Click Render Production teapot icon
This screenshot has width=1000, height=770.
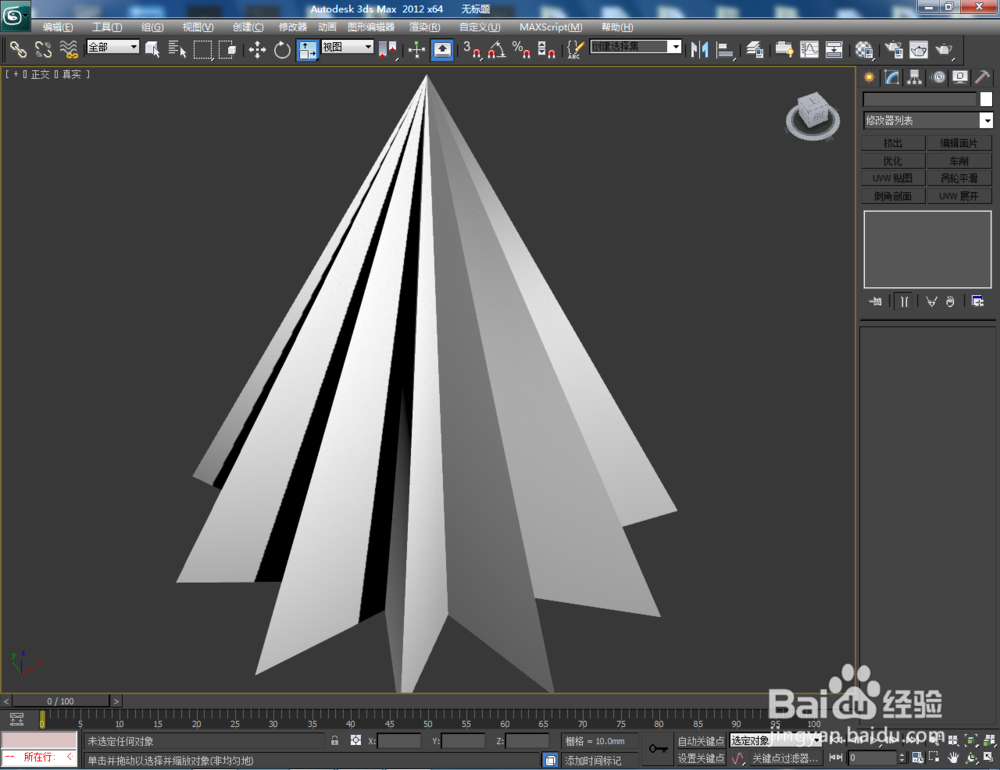(944, 50)
